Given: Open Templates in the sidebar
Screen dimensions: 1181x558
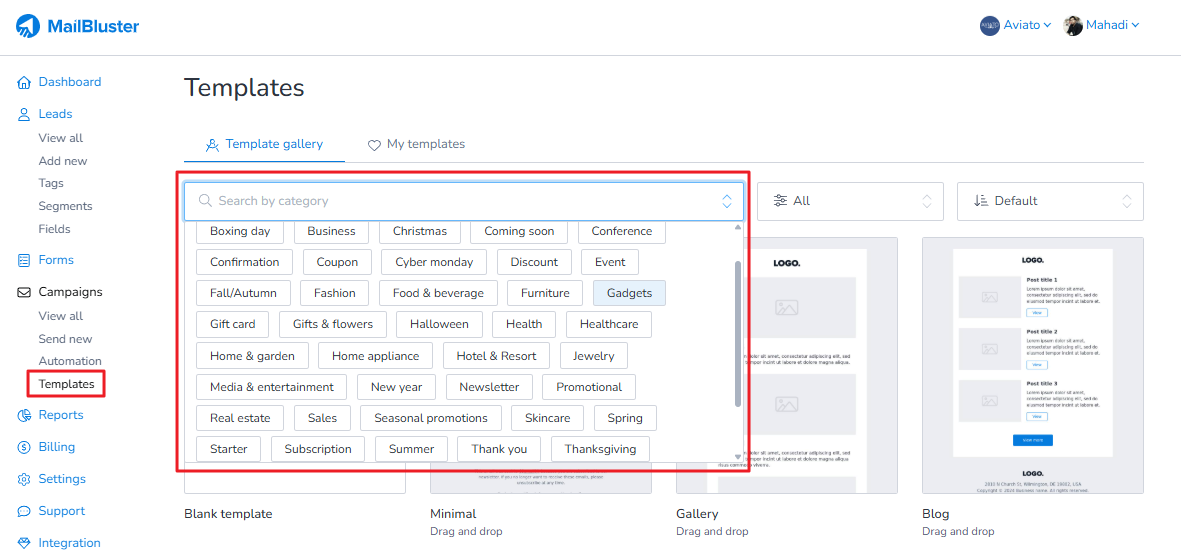Looking at the screenshot, I should tap(66, 384).
